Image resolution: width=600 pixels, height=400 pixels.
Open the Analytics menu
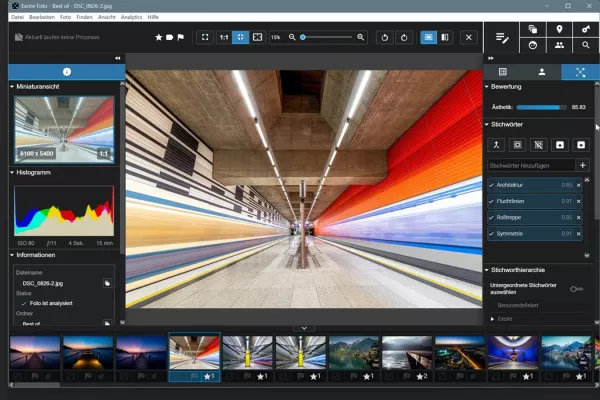[x=131, y=17]
